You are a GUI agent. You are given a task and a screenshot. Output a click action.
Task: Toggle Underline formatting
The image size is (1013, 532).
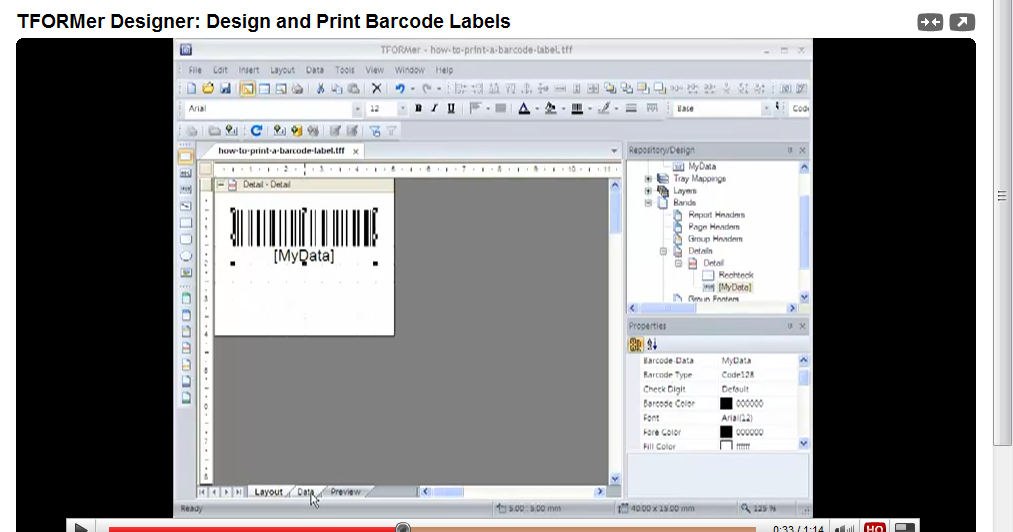click(x=451, y=109)
